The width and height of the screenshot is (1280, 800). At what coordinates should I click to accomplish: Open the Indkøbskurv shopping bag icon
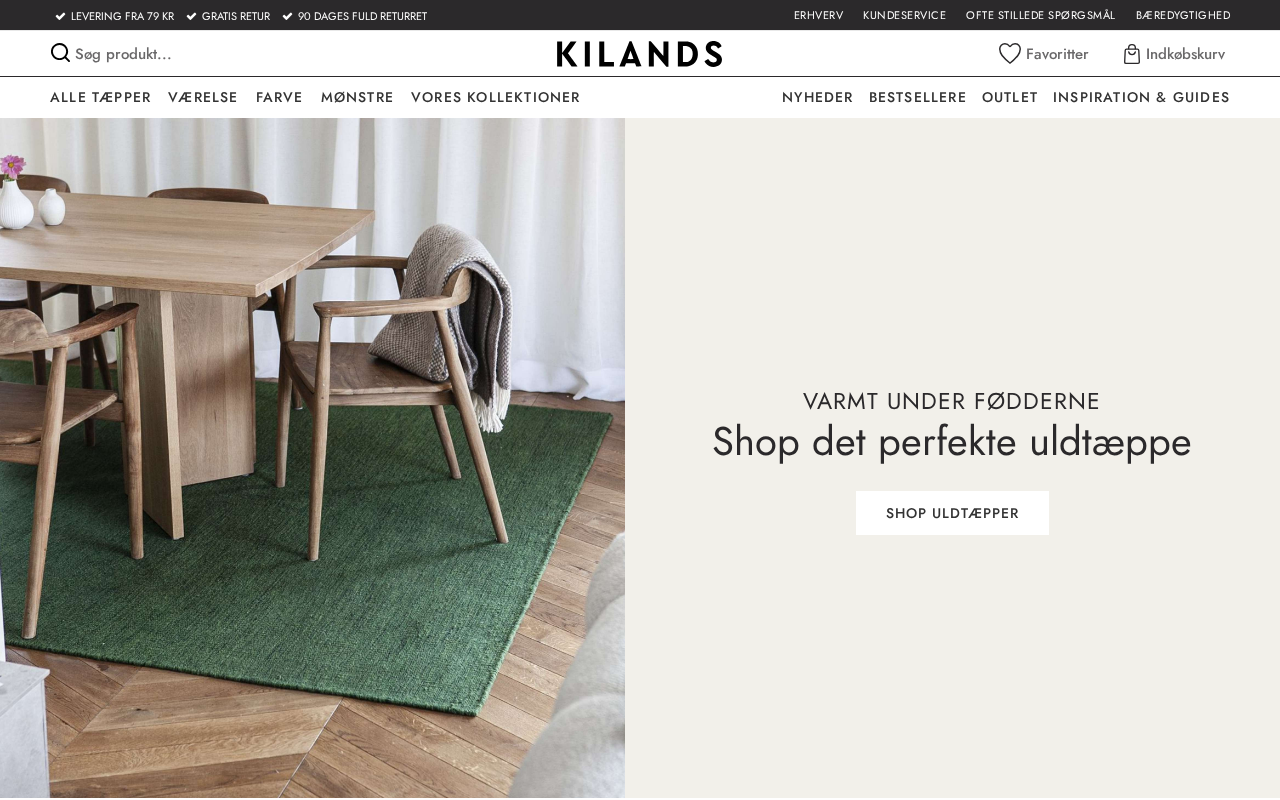click(1132, 54)
